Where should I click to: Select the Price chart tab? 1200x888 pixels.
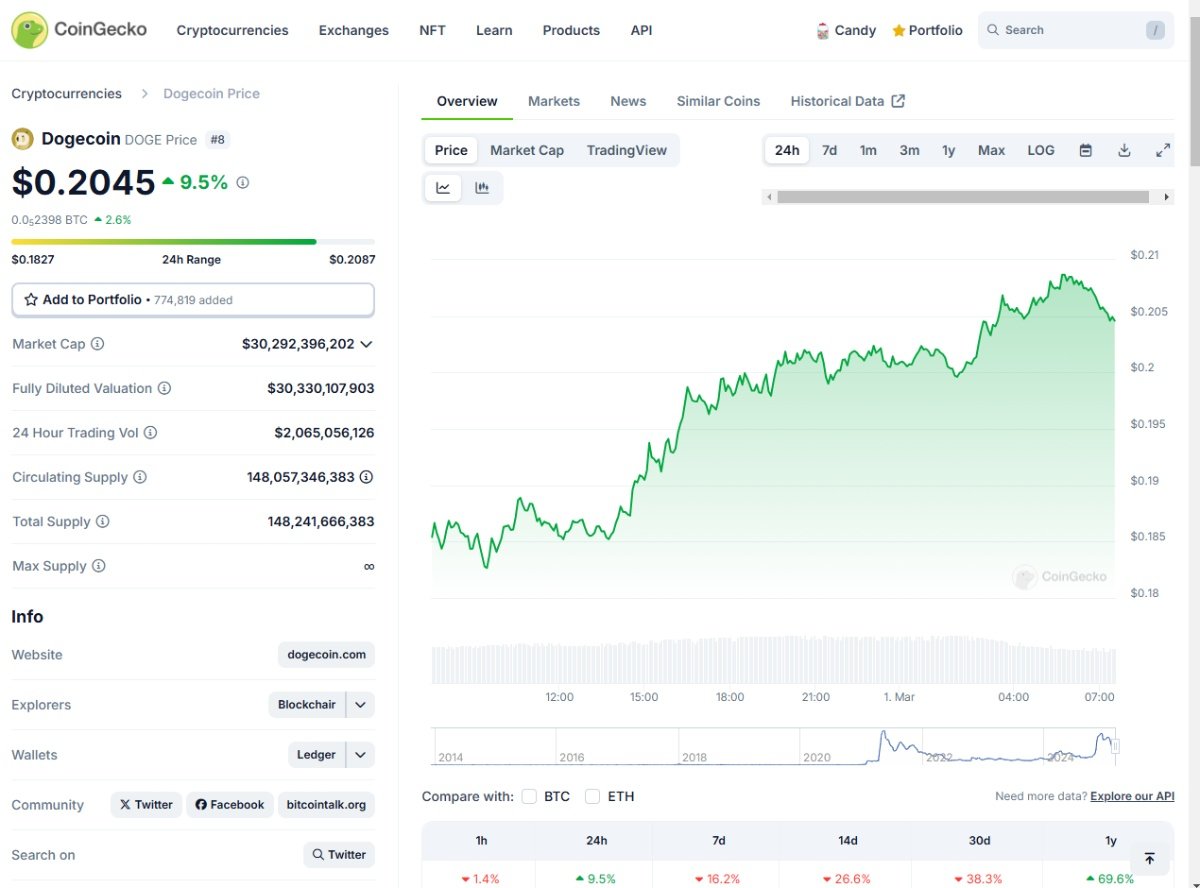451,150
